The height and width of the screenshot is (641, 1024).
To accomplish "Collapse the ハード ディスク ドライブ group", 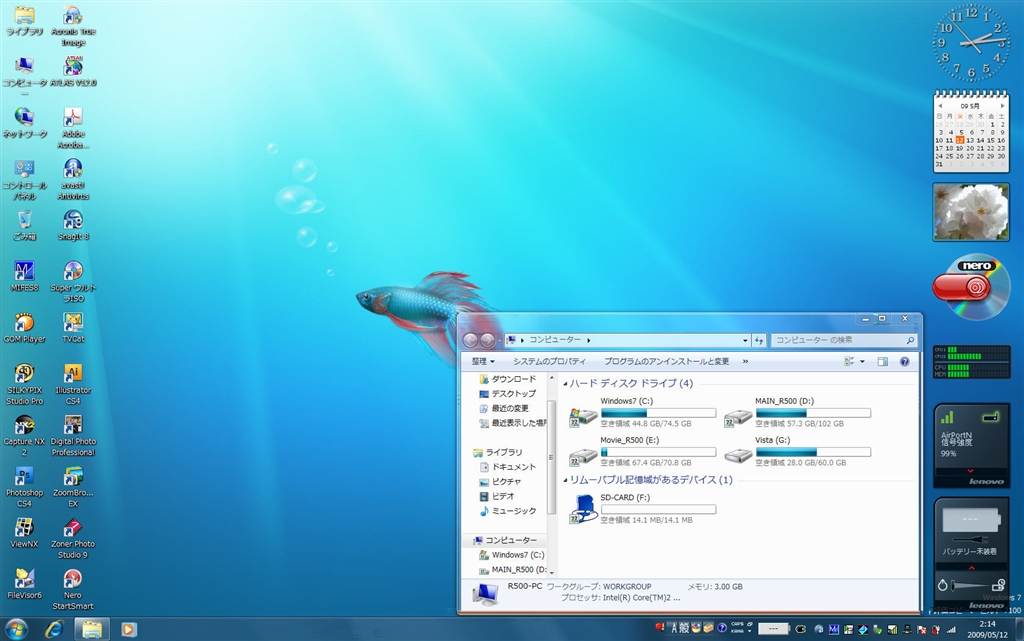I will (565, 384).
